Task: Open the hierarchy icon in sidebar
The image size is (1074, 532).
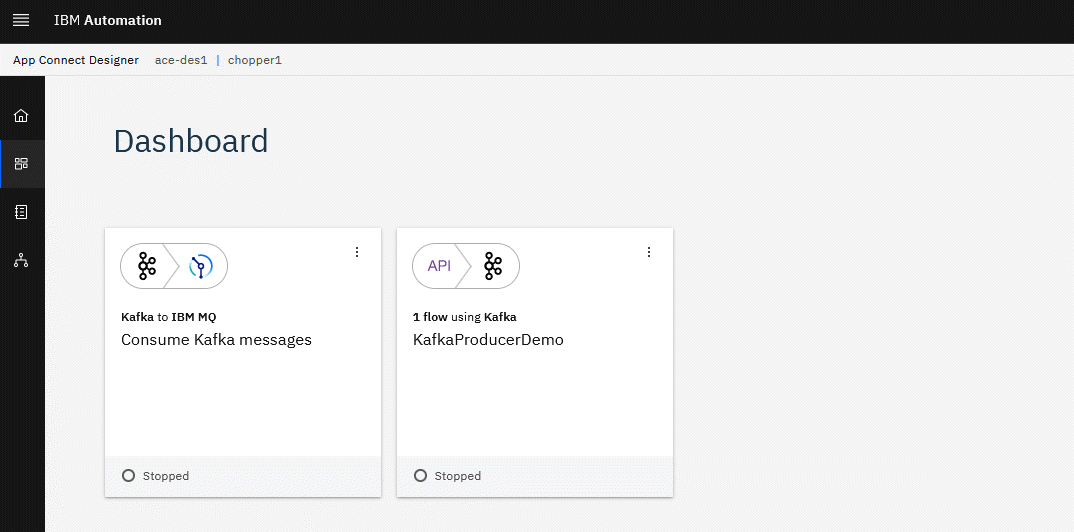Action: (21, 261)
